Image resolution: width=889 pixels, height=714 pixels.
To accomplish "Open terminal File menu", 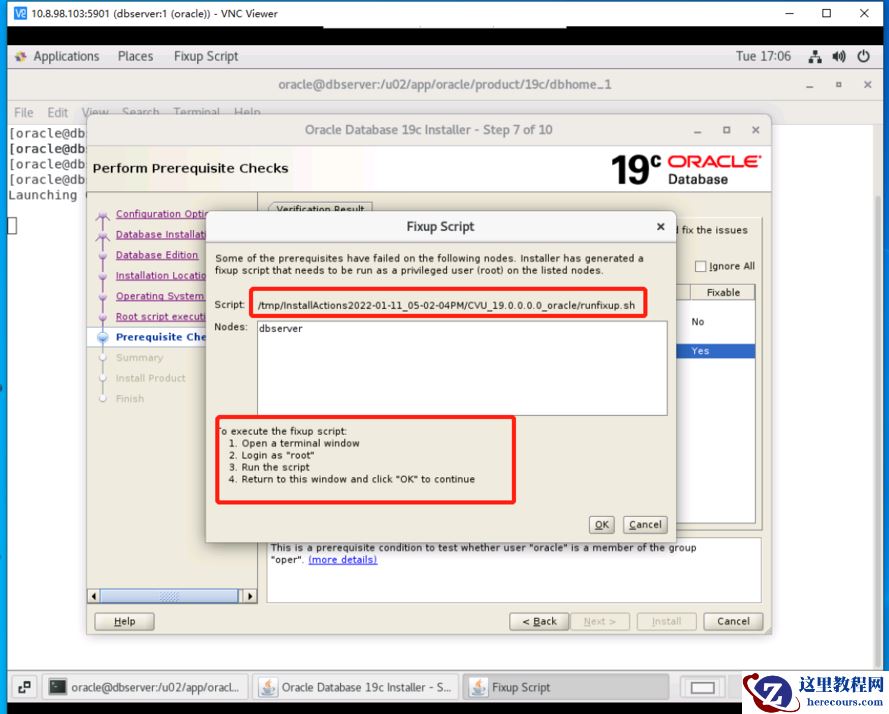I will click(23, 112).
